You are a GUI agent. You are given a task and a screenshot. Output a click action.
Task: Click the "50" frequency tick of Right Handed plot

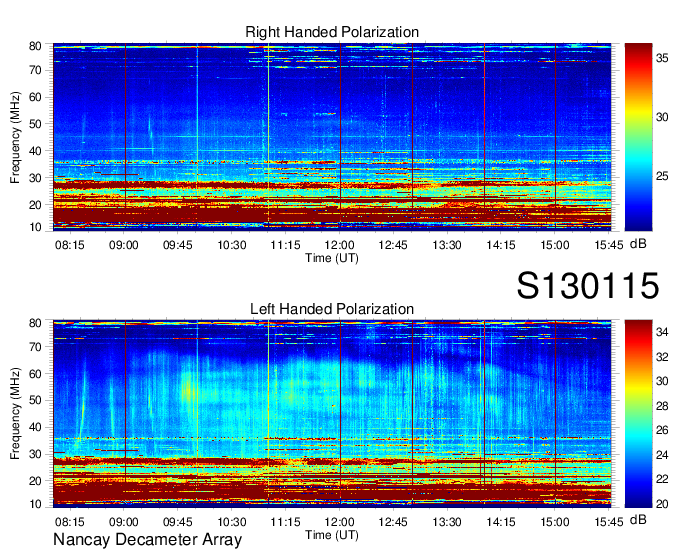tap(35, 124)
